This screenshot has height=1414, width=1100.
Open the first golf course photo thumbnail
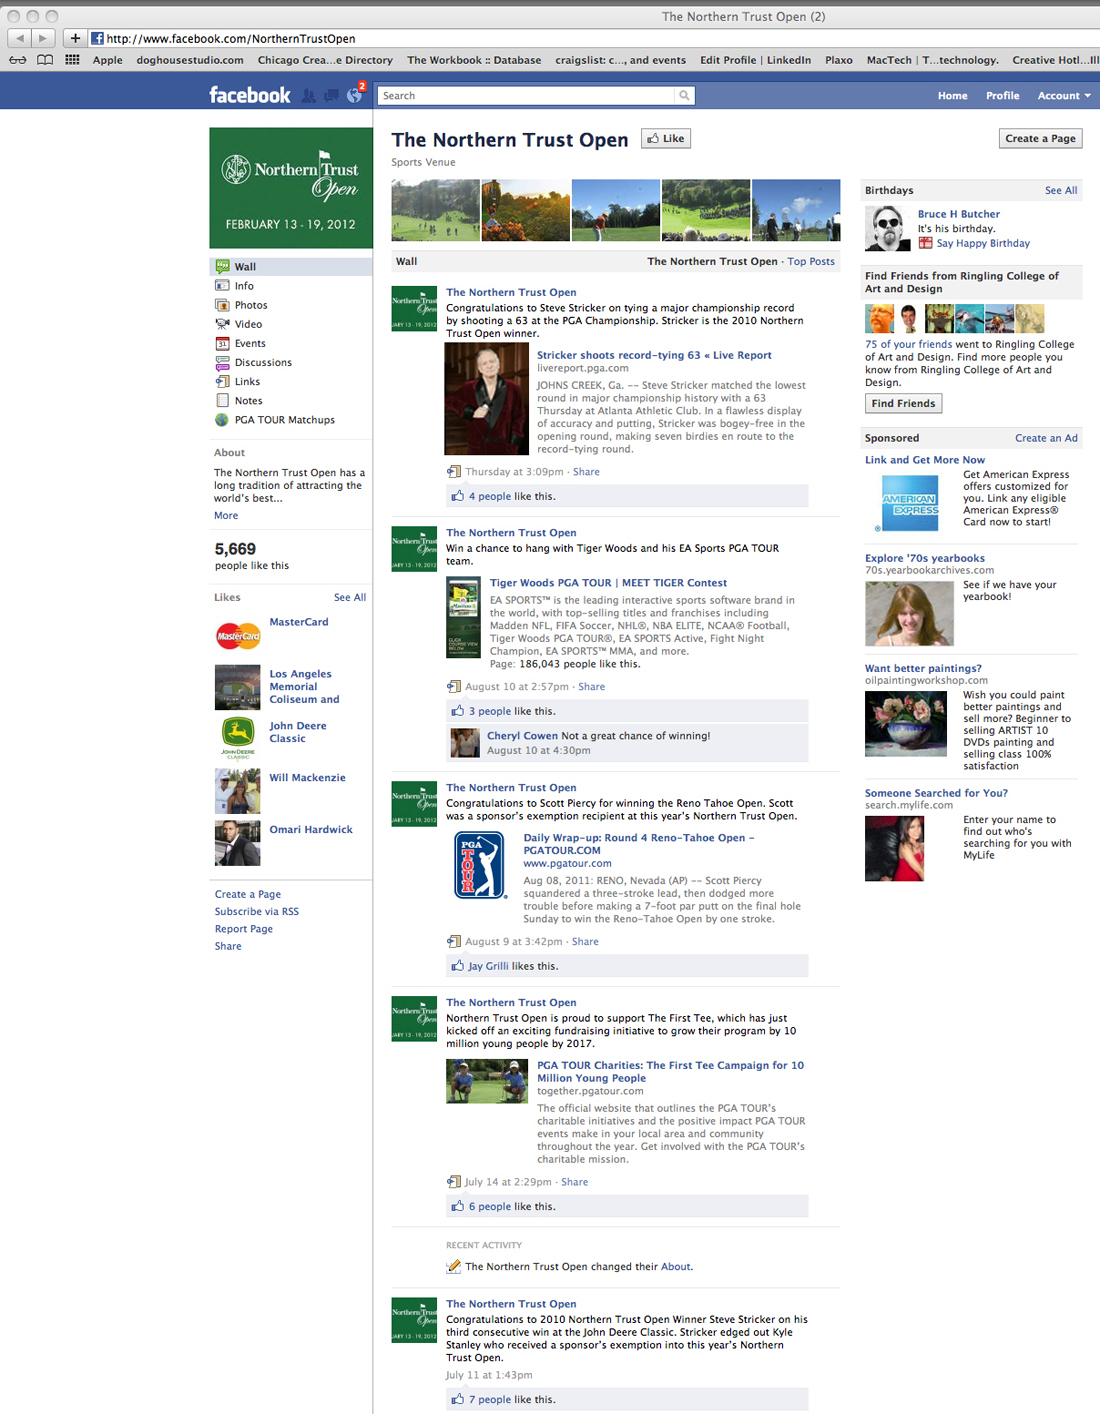click(435, 210)
